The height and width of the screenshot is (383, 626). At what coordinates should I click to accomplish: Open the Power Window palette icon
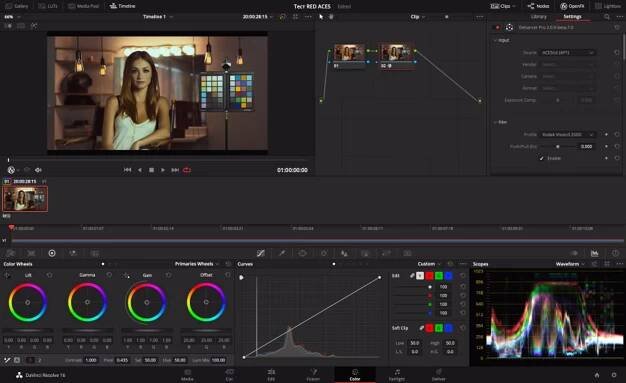303,253
